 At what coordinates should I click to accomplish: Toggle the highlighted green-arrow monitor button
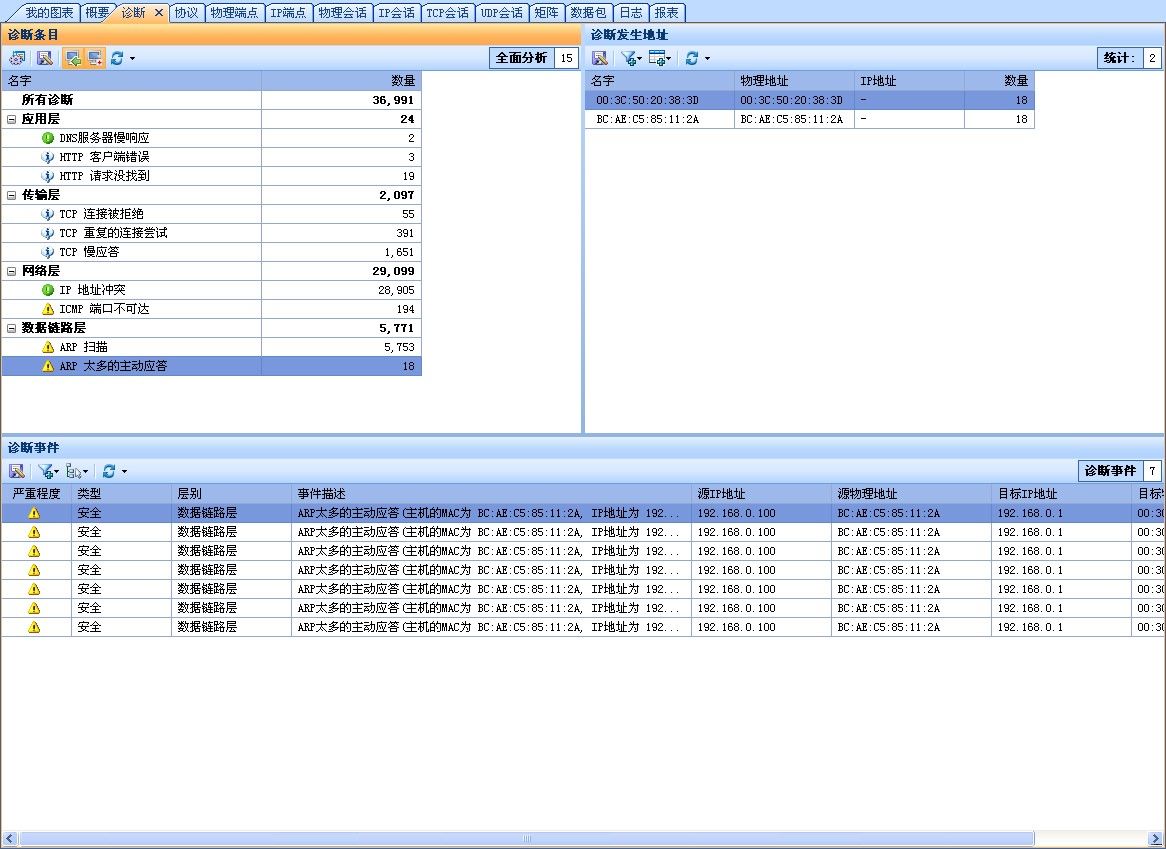click(73, 58)
